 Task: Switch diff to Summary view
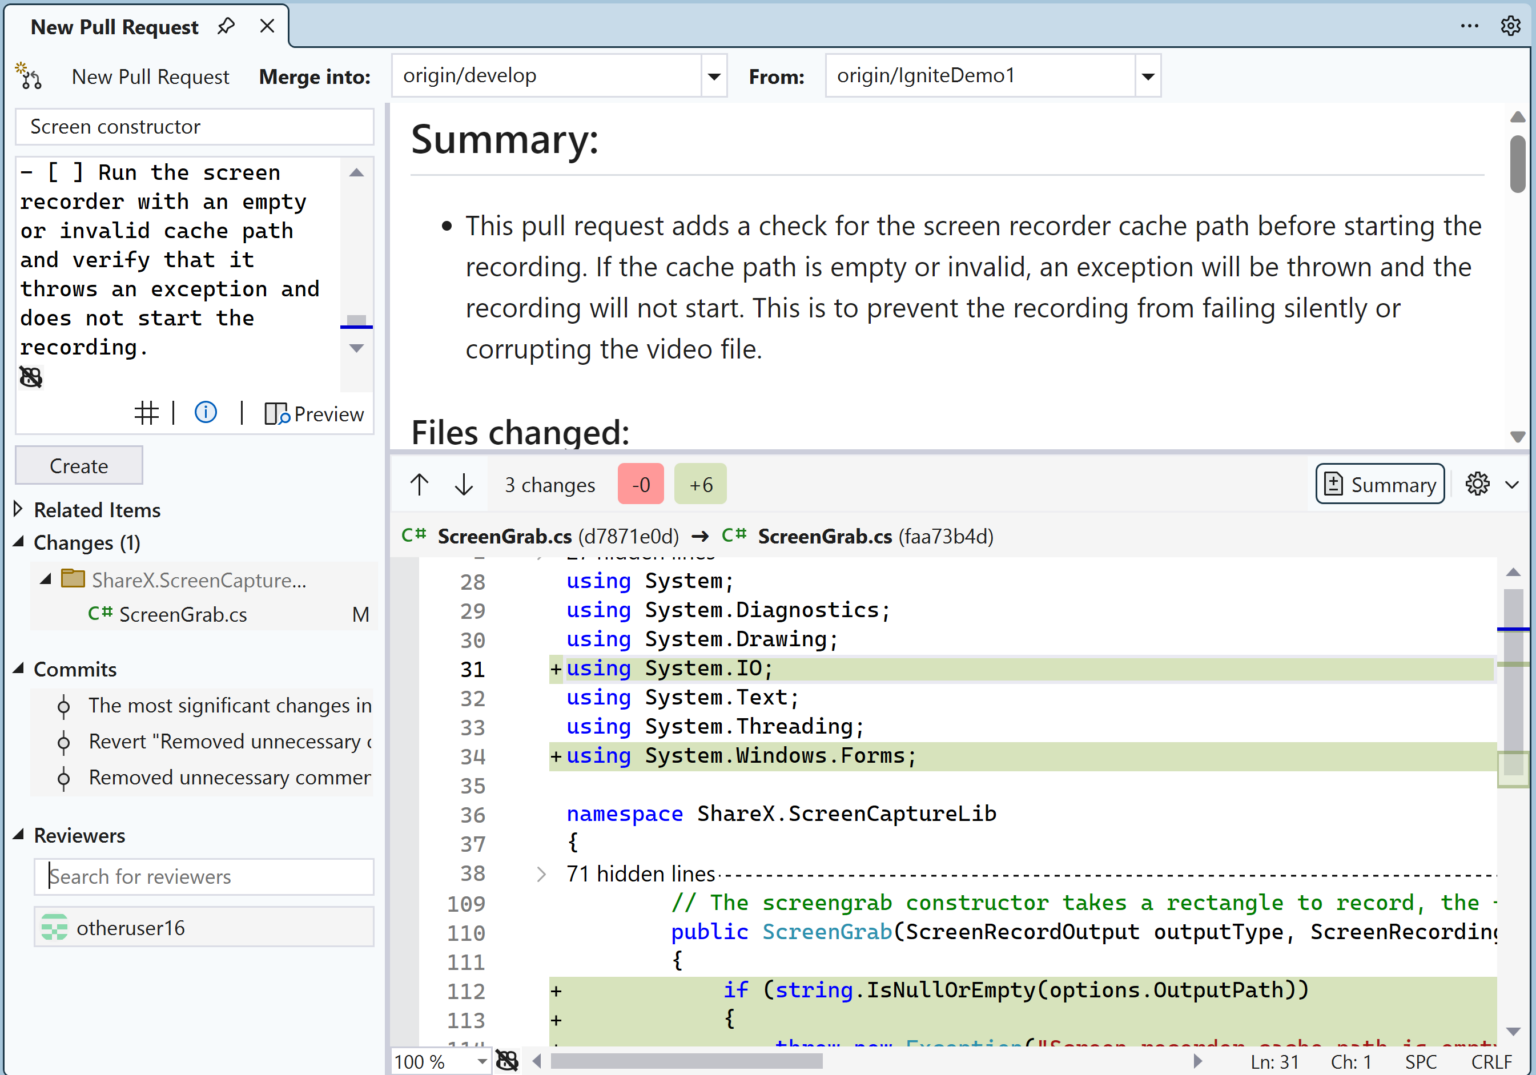[1379, 484]
